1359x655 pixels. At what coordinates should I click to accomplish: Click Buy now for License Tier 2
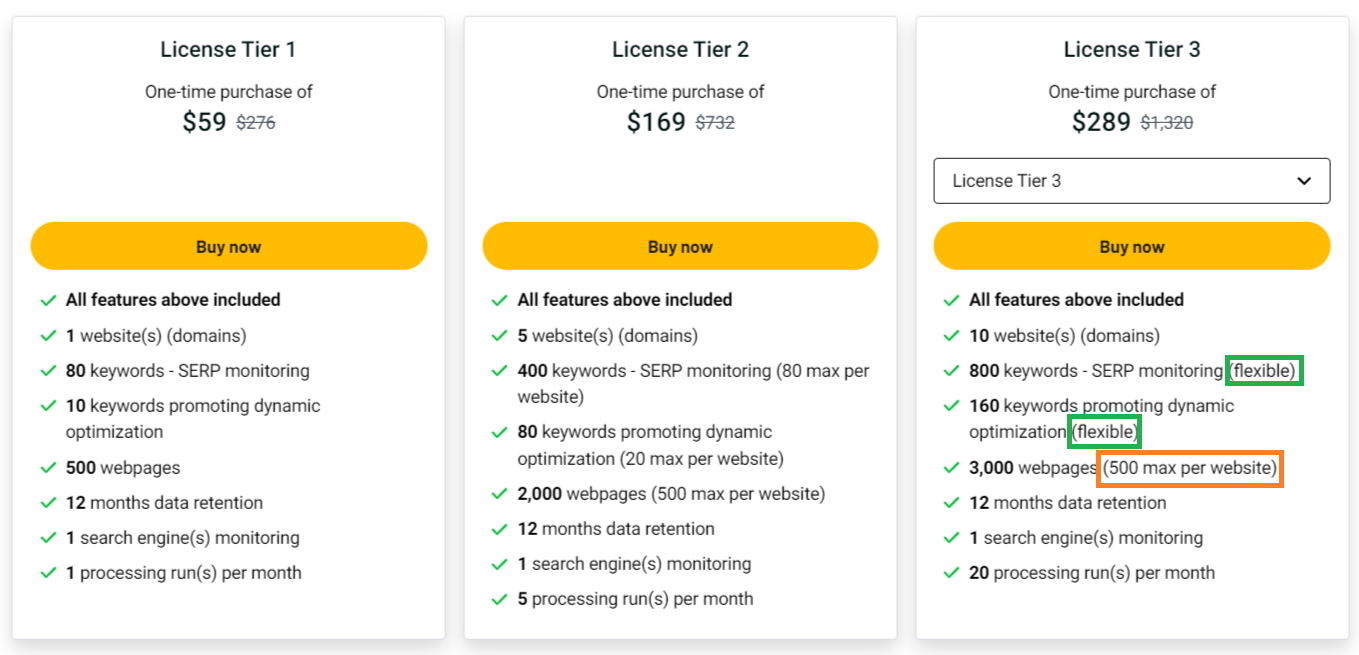pyautogui.click(x=680, y=246)
